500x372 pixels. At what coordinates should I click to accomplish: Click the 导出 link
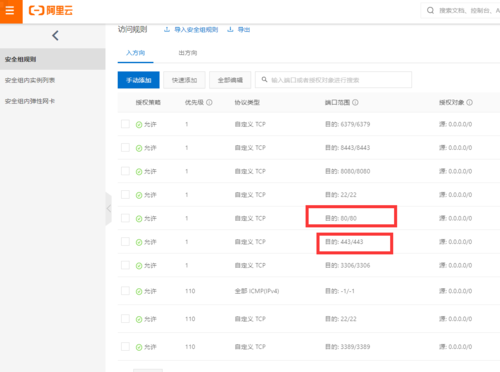pos(244,30)
